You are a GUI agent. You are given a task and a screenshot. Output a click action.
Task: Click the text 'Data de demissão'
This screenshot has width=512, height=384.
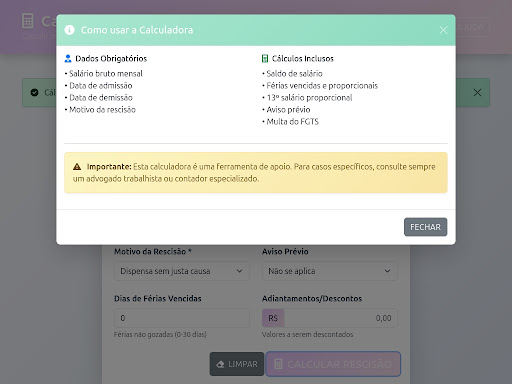point(101,98)
